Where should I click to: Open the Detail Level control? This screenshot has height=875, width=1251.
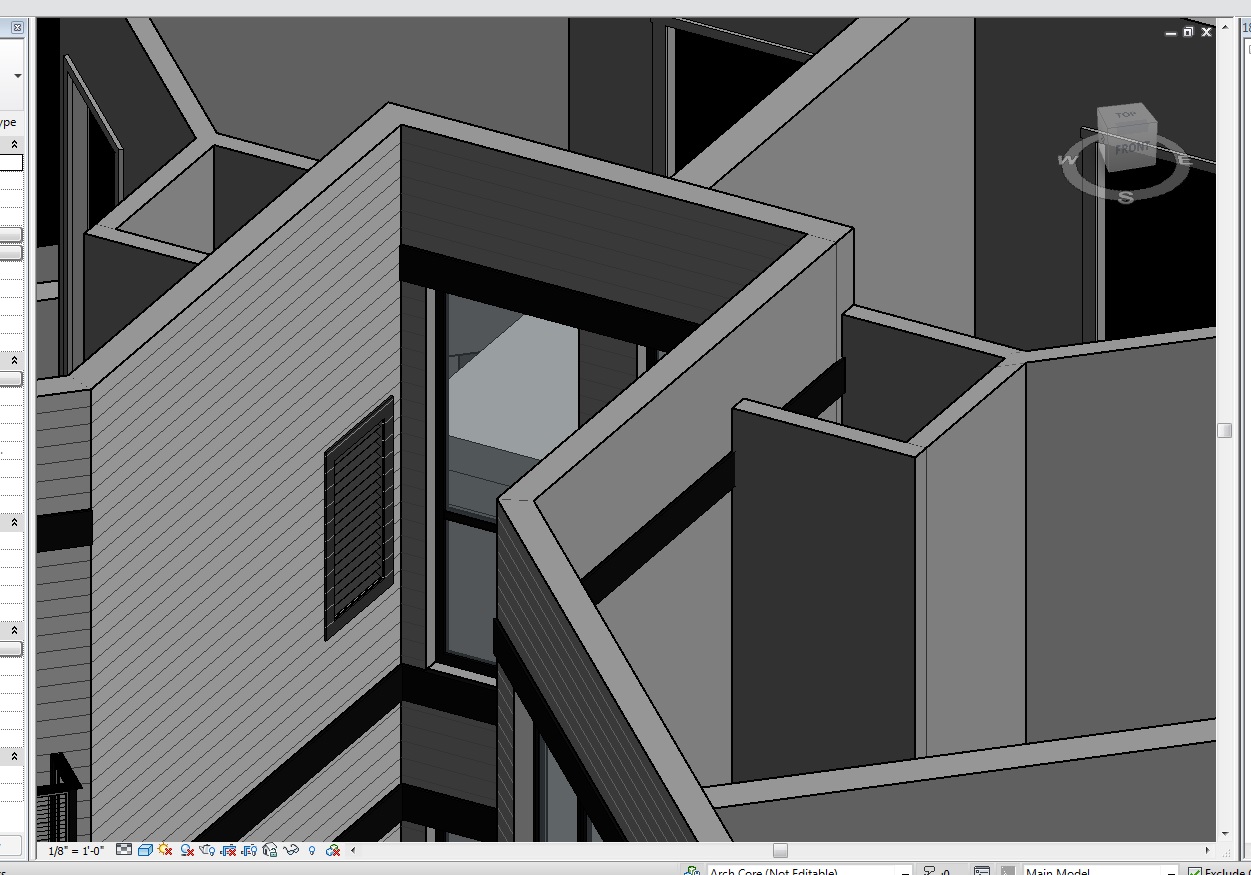coord(124,850)
